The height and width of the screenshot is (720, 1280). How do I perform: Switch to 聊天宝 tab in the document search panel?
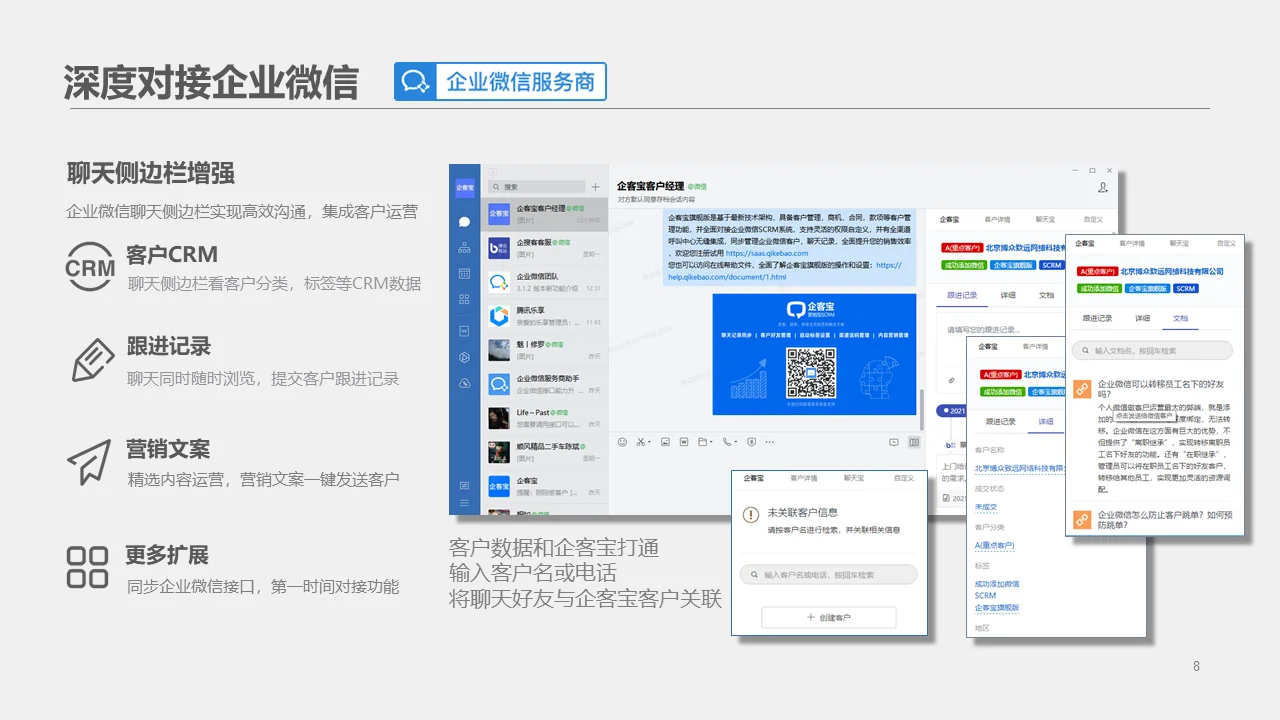click(x=1179, y=243)
